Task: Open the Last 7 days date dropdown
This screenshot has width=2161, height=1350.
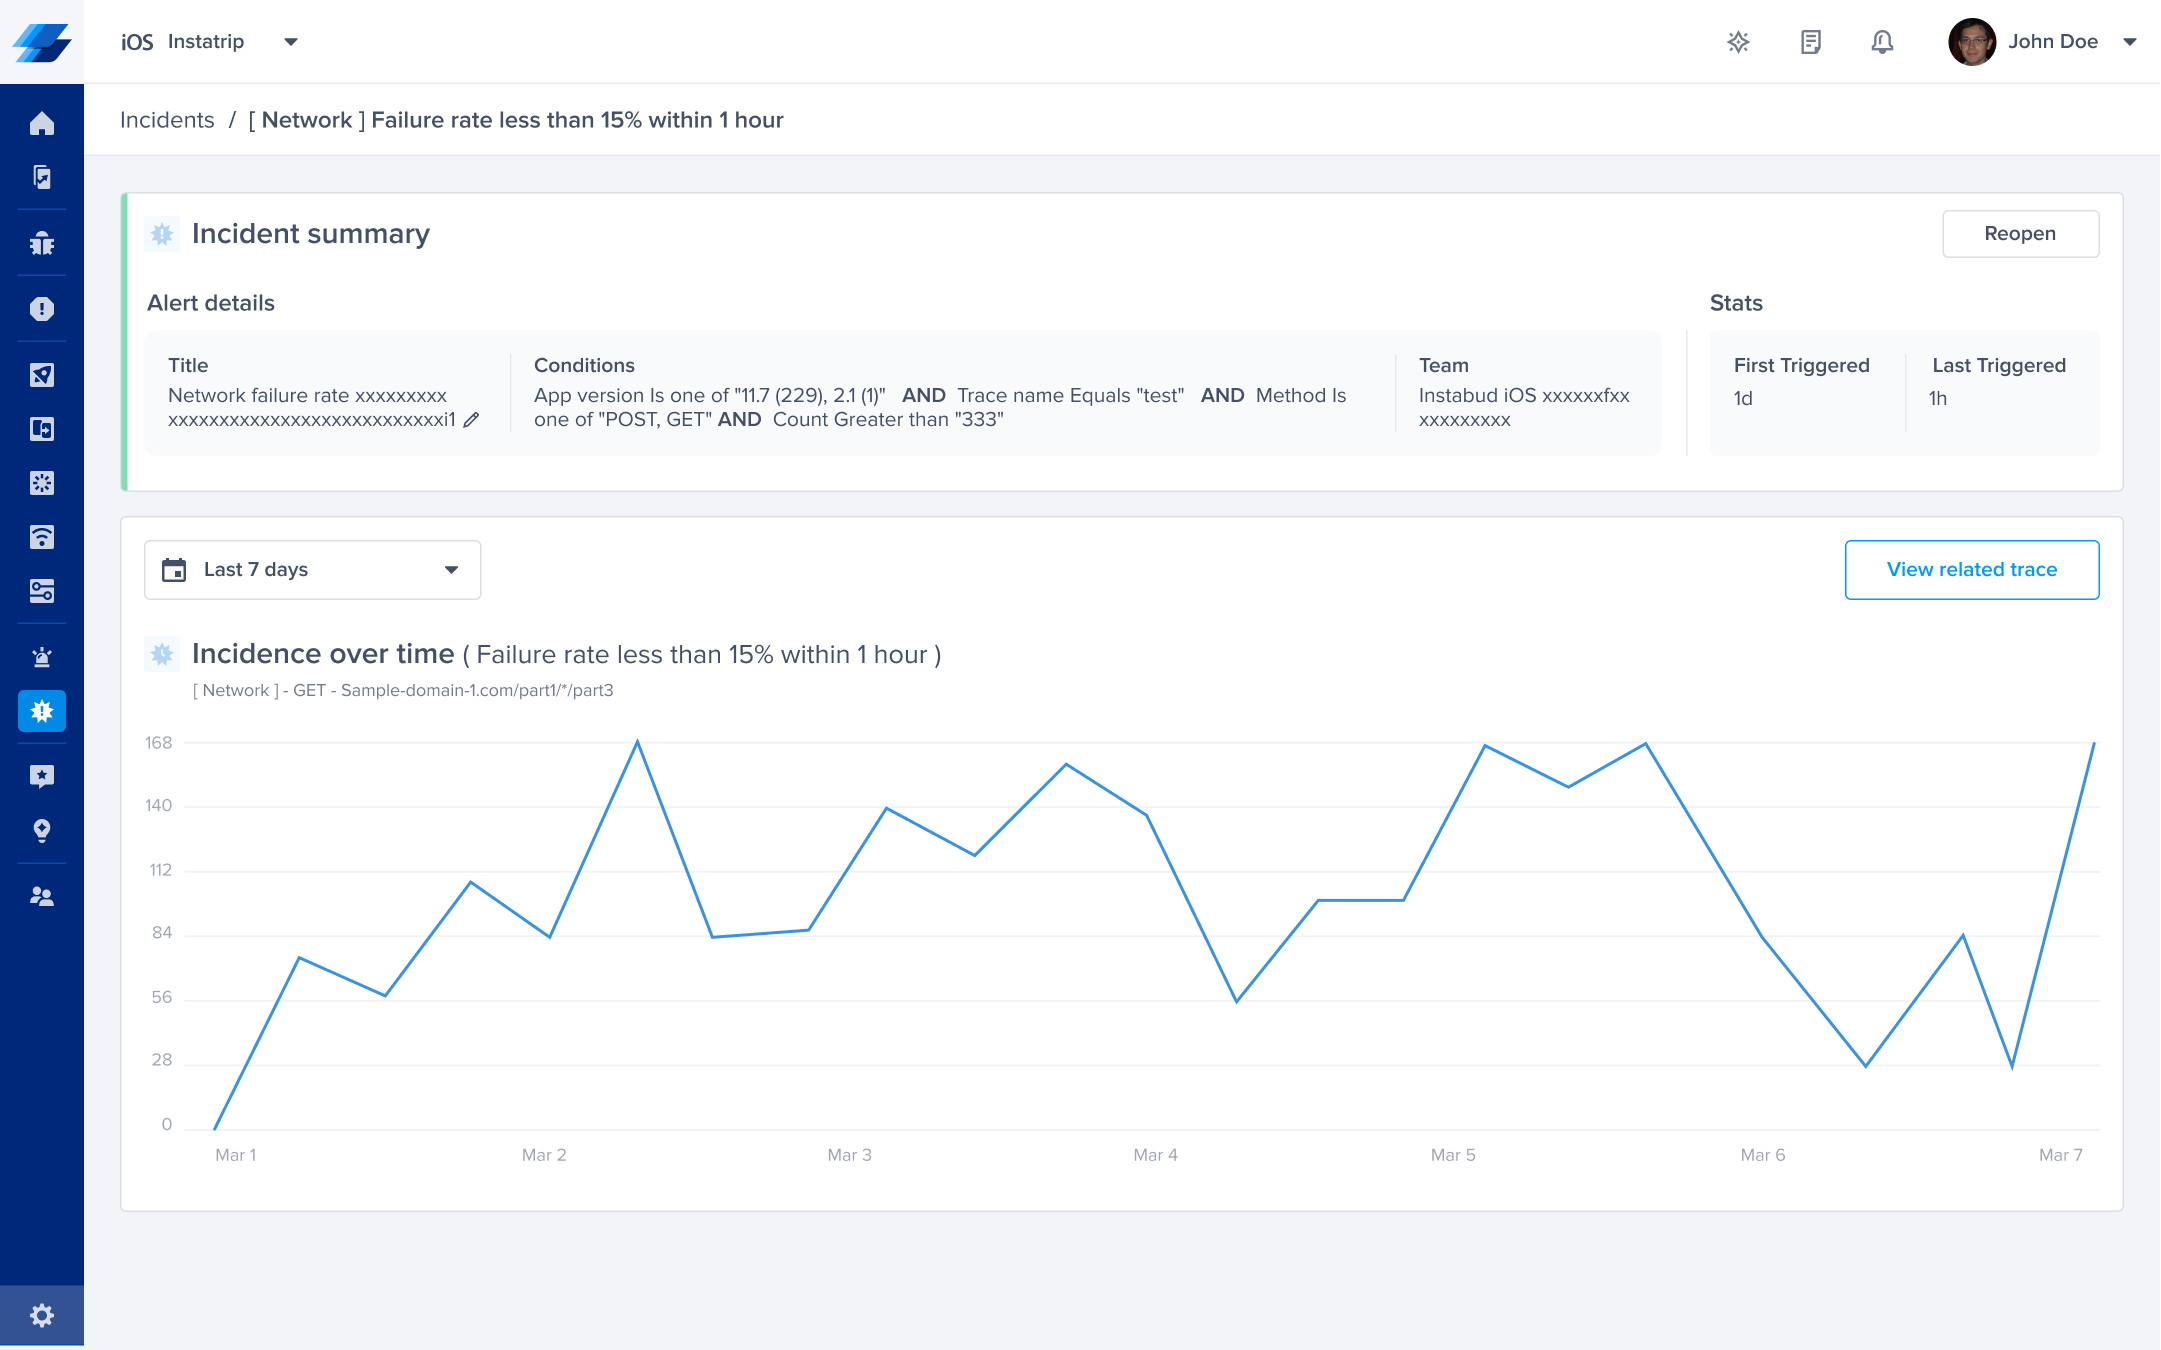Action: click(312, 570)
